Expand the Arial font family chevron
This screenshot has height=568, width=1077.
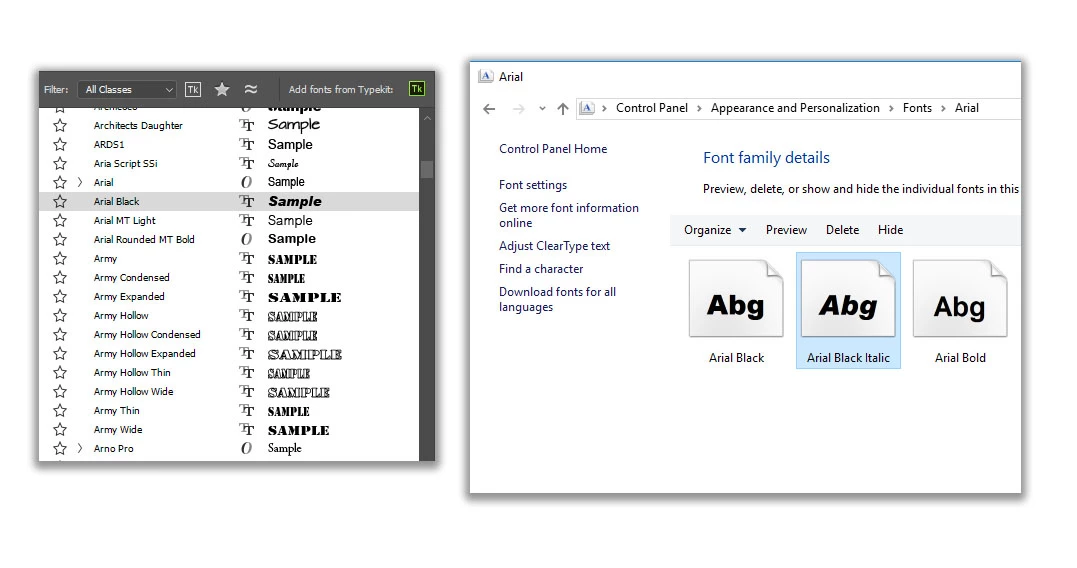(x=80, y=182)
